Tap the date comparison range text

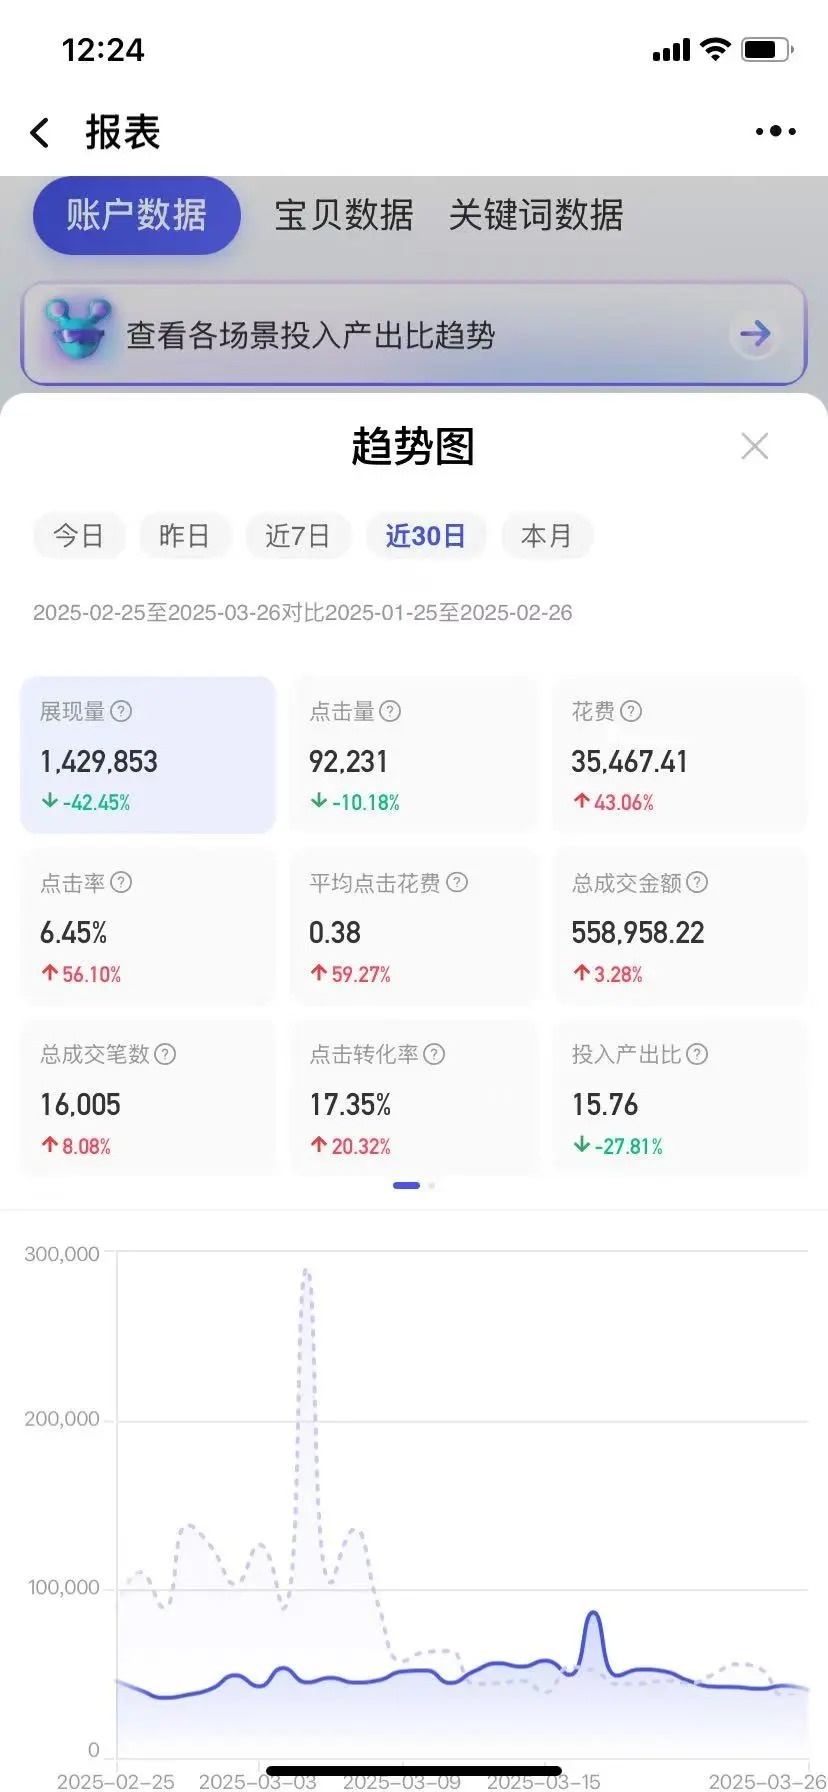click(x=303, y=613)
